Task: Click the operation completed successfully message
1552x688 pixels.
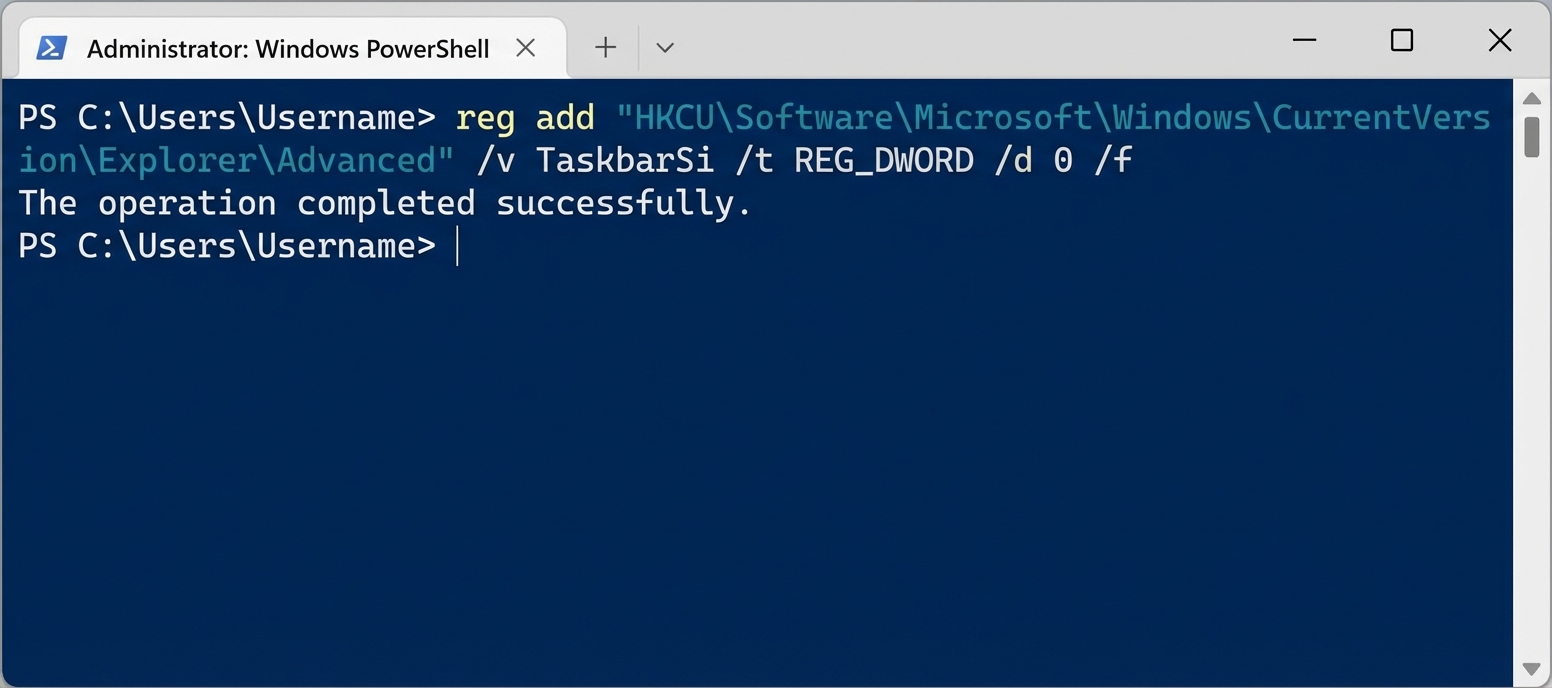Action: click(x=383, y=203)
